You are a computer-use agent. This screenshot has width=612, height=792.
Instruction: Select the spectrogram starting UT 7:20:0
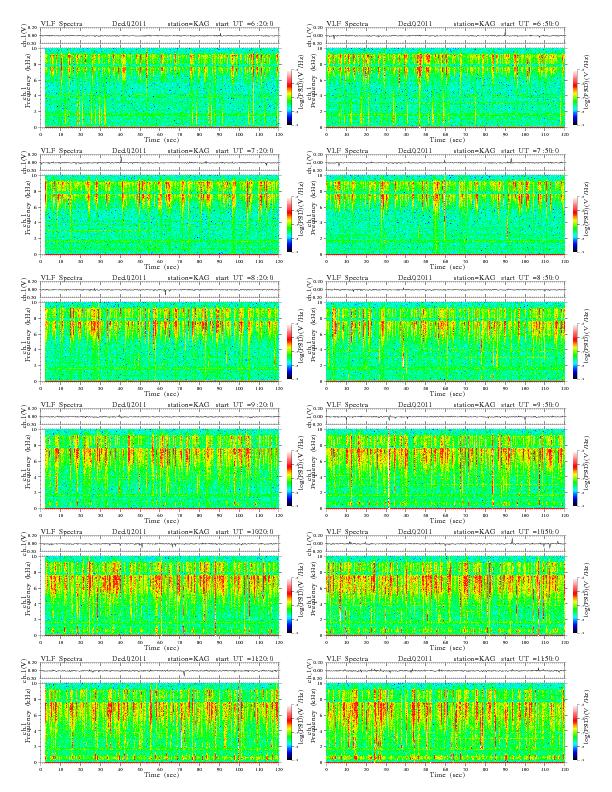click(x=160, y=215)
